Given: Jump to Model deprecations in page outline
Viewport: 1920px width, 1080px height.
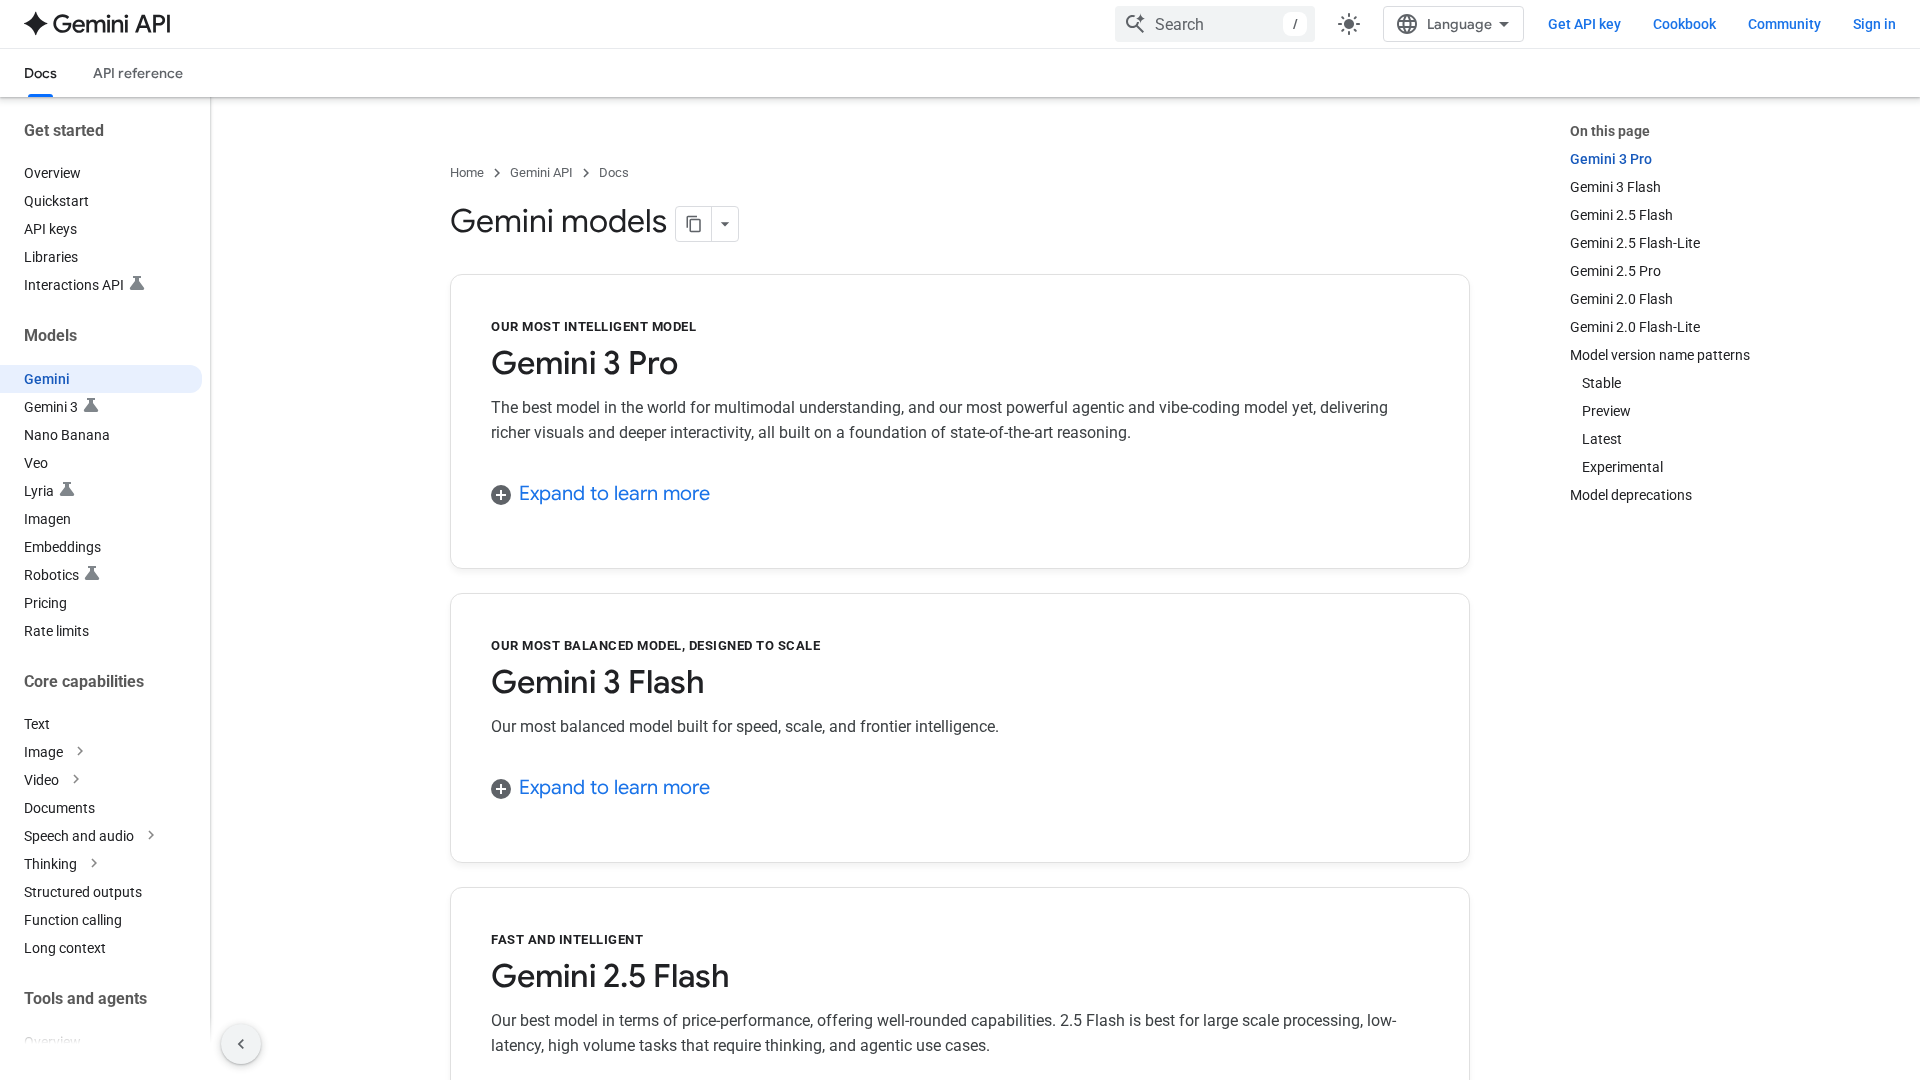Looking at the screenshot, I should click(1630, 495).
